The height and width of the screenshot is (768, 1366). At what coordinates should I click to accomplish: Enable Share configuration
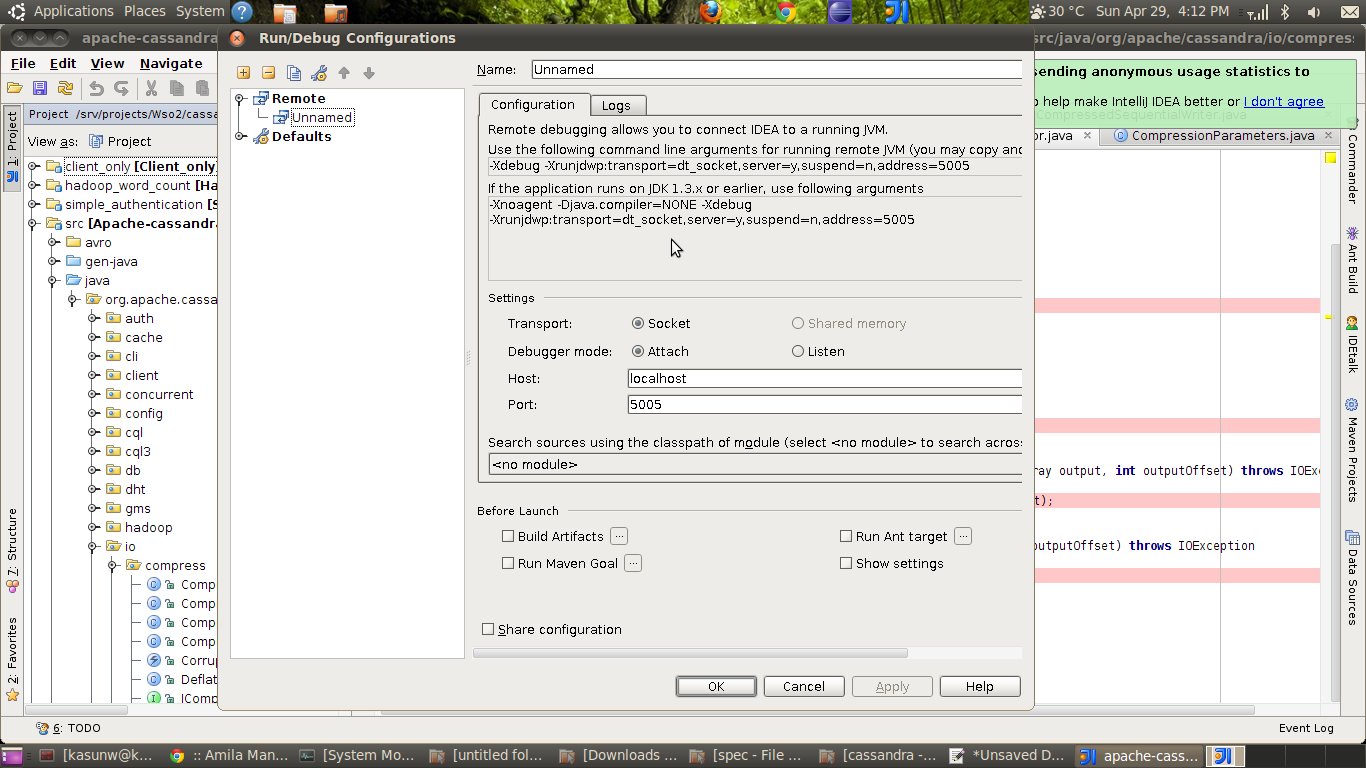tap(488, 629)
